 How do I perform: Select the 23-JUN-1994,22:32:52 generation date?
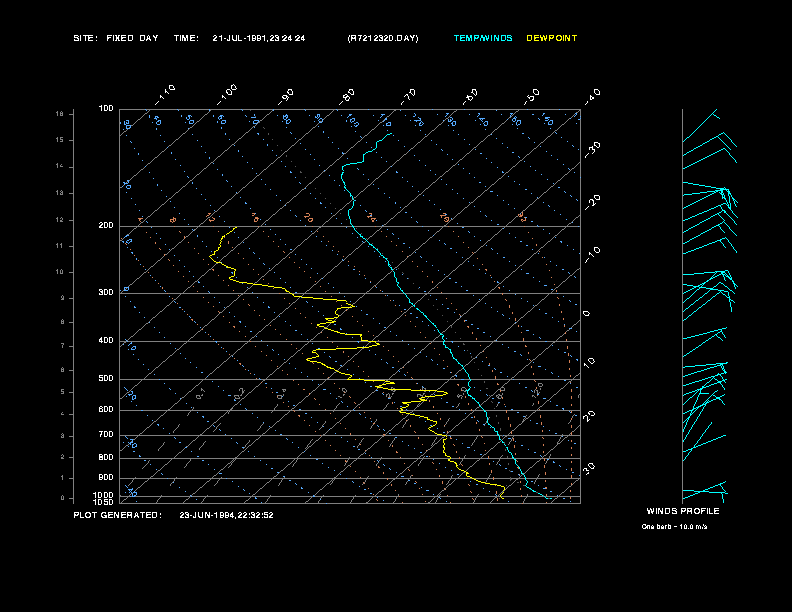coord(226,515)
